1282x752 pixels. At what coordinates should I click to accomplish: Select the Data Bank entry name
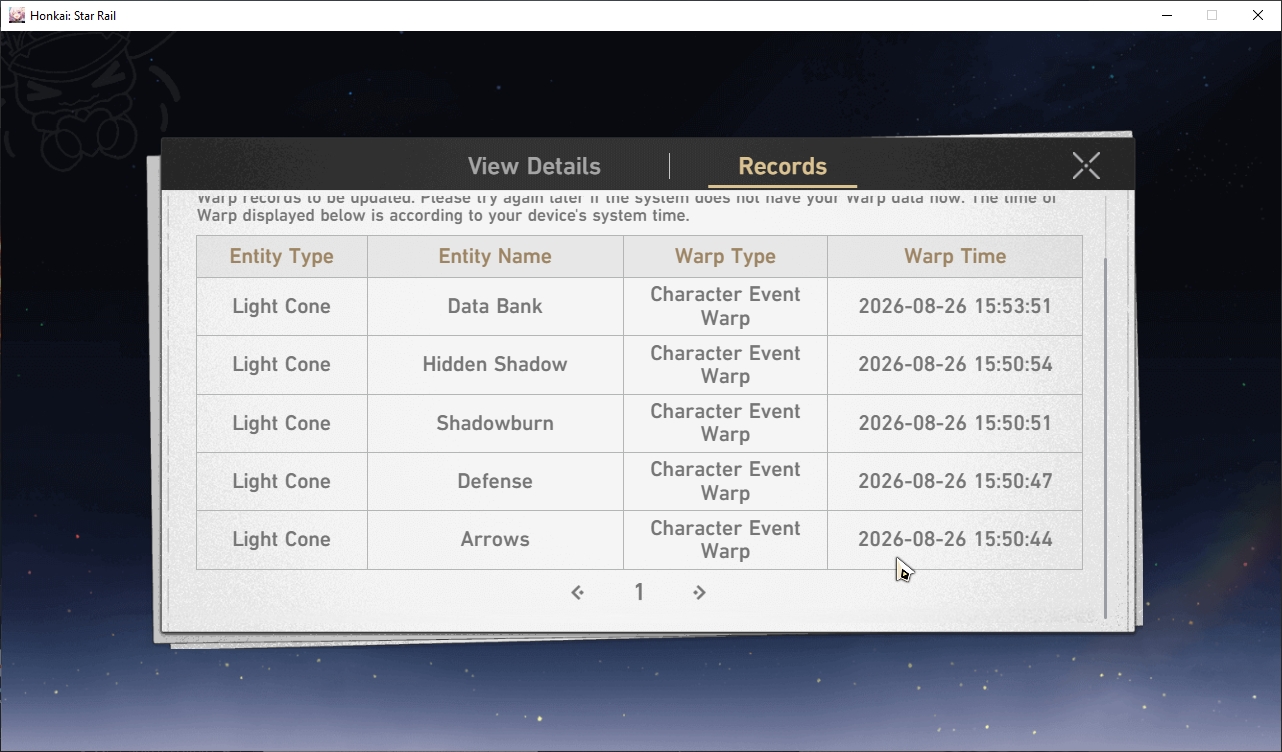coord(495,306)
